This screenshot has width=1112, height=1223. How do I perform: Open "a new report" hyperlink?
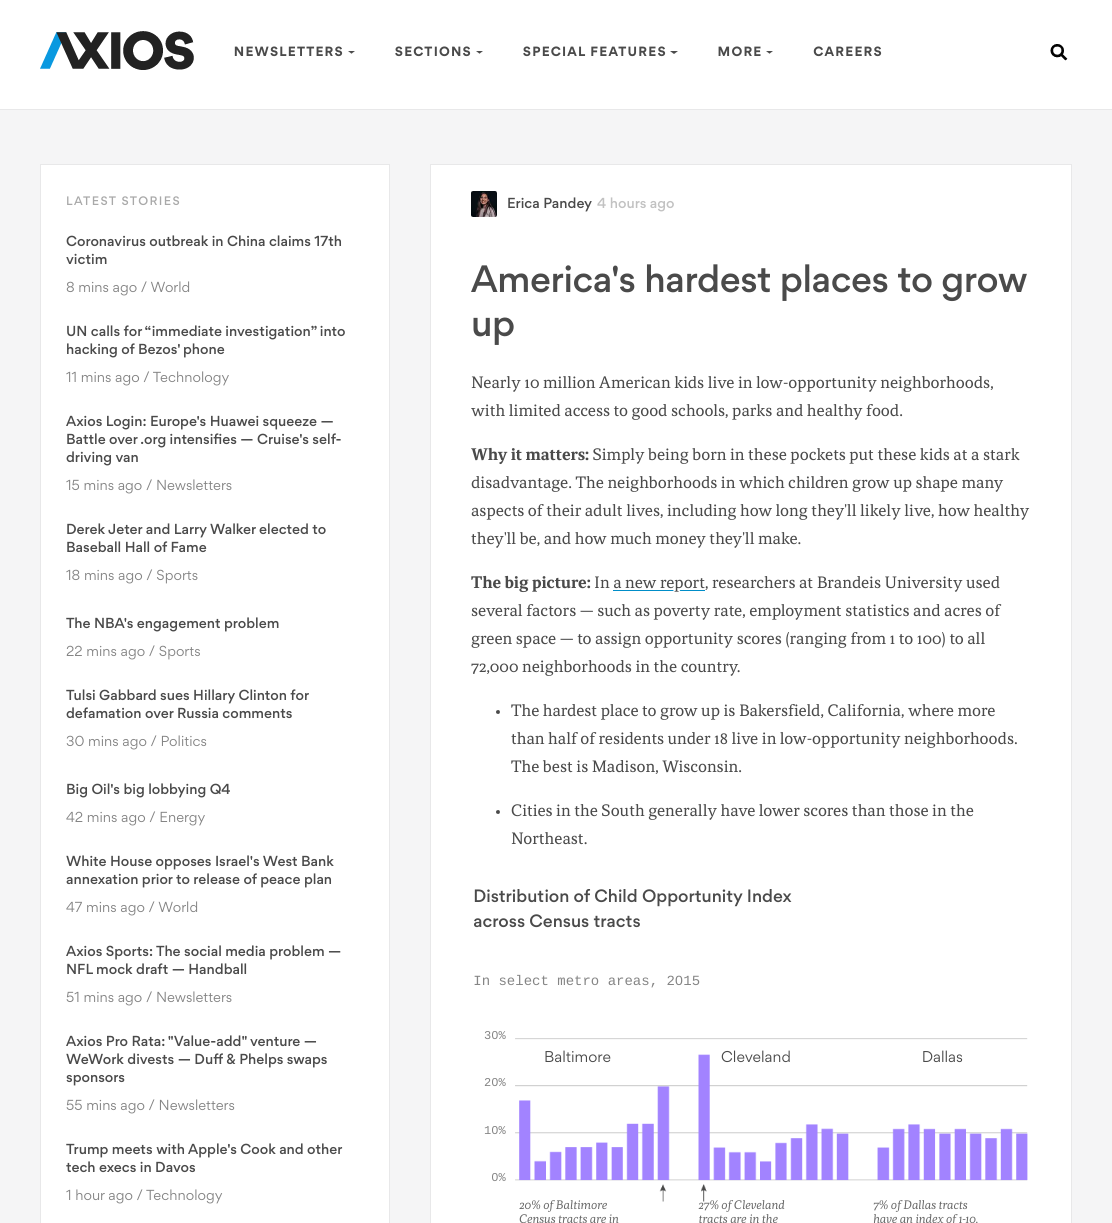(x=659, y=583)
